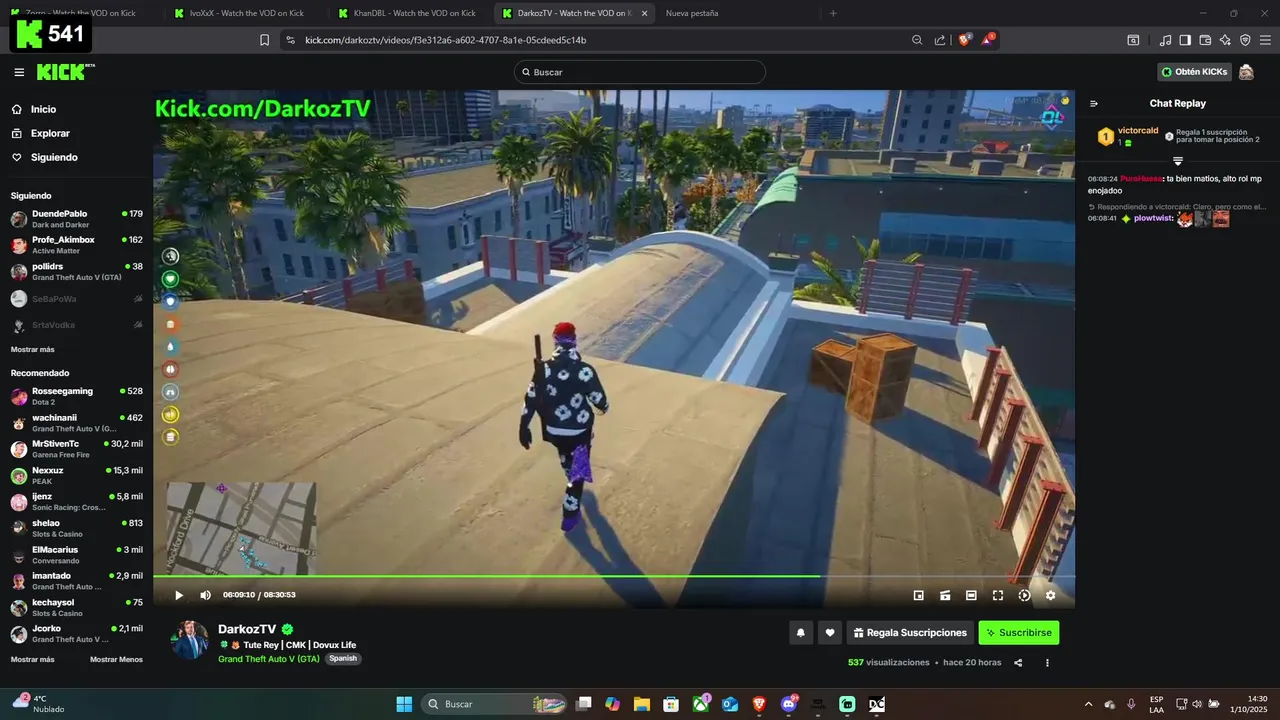Create a clip from the video

point(945,595)
